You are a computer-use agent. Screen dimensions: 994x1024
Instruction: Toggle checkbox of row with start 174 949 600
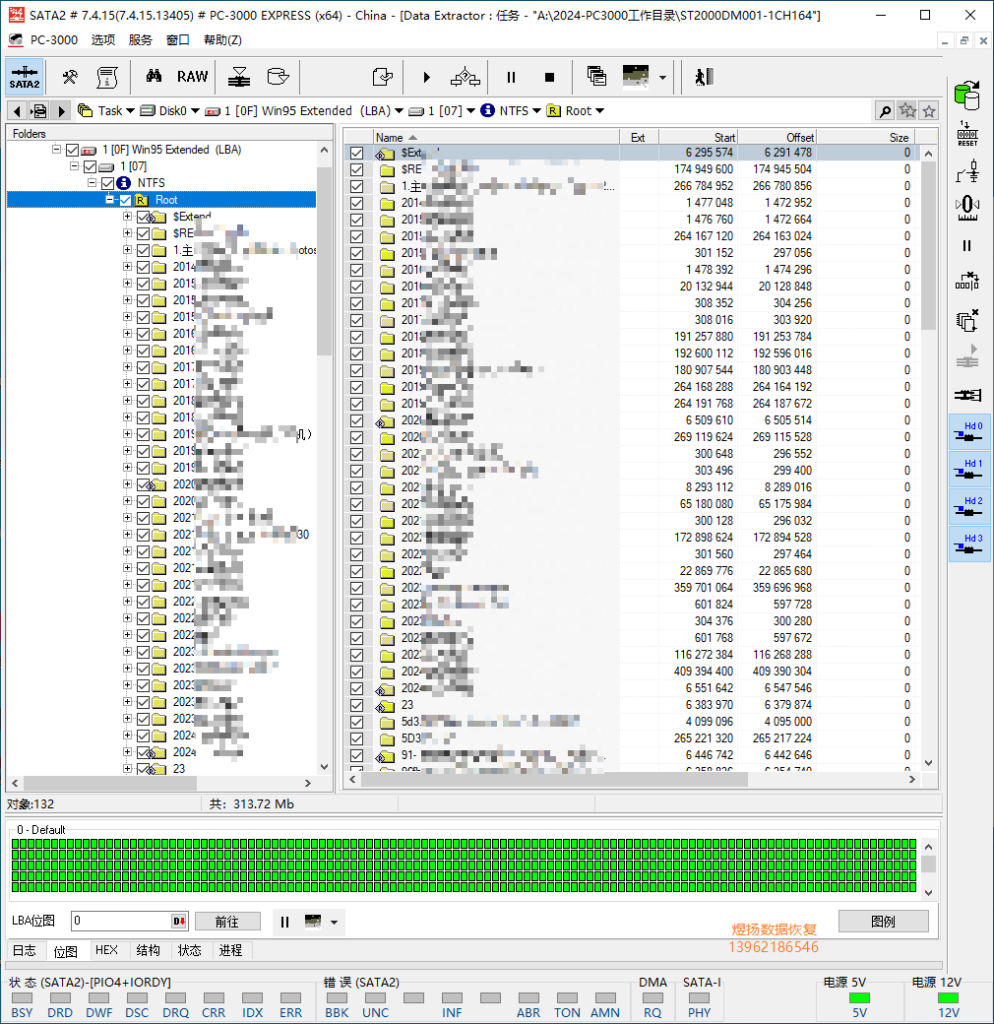tap(357, 169)
